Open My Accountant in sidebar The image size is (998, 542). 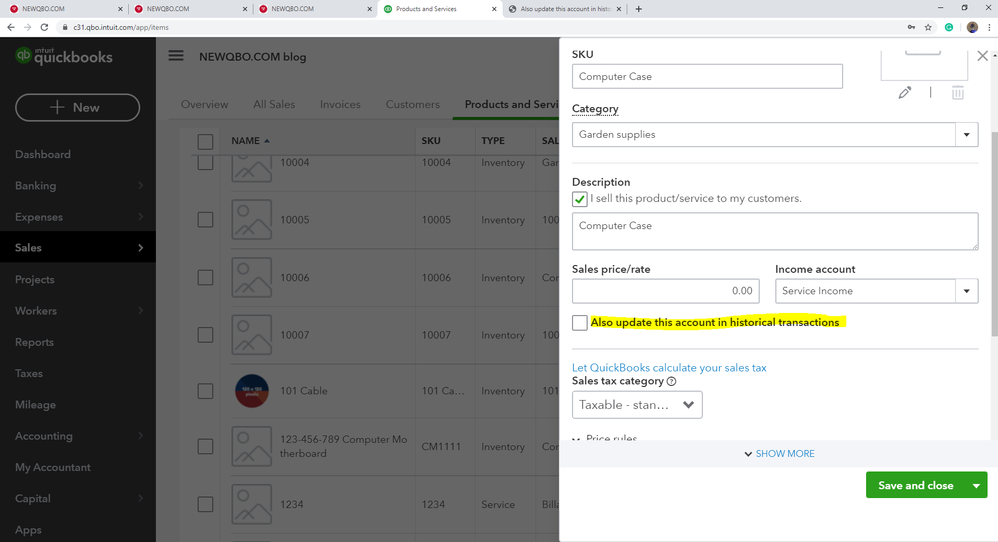pos(53,467)
